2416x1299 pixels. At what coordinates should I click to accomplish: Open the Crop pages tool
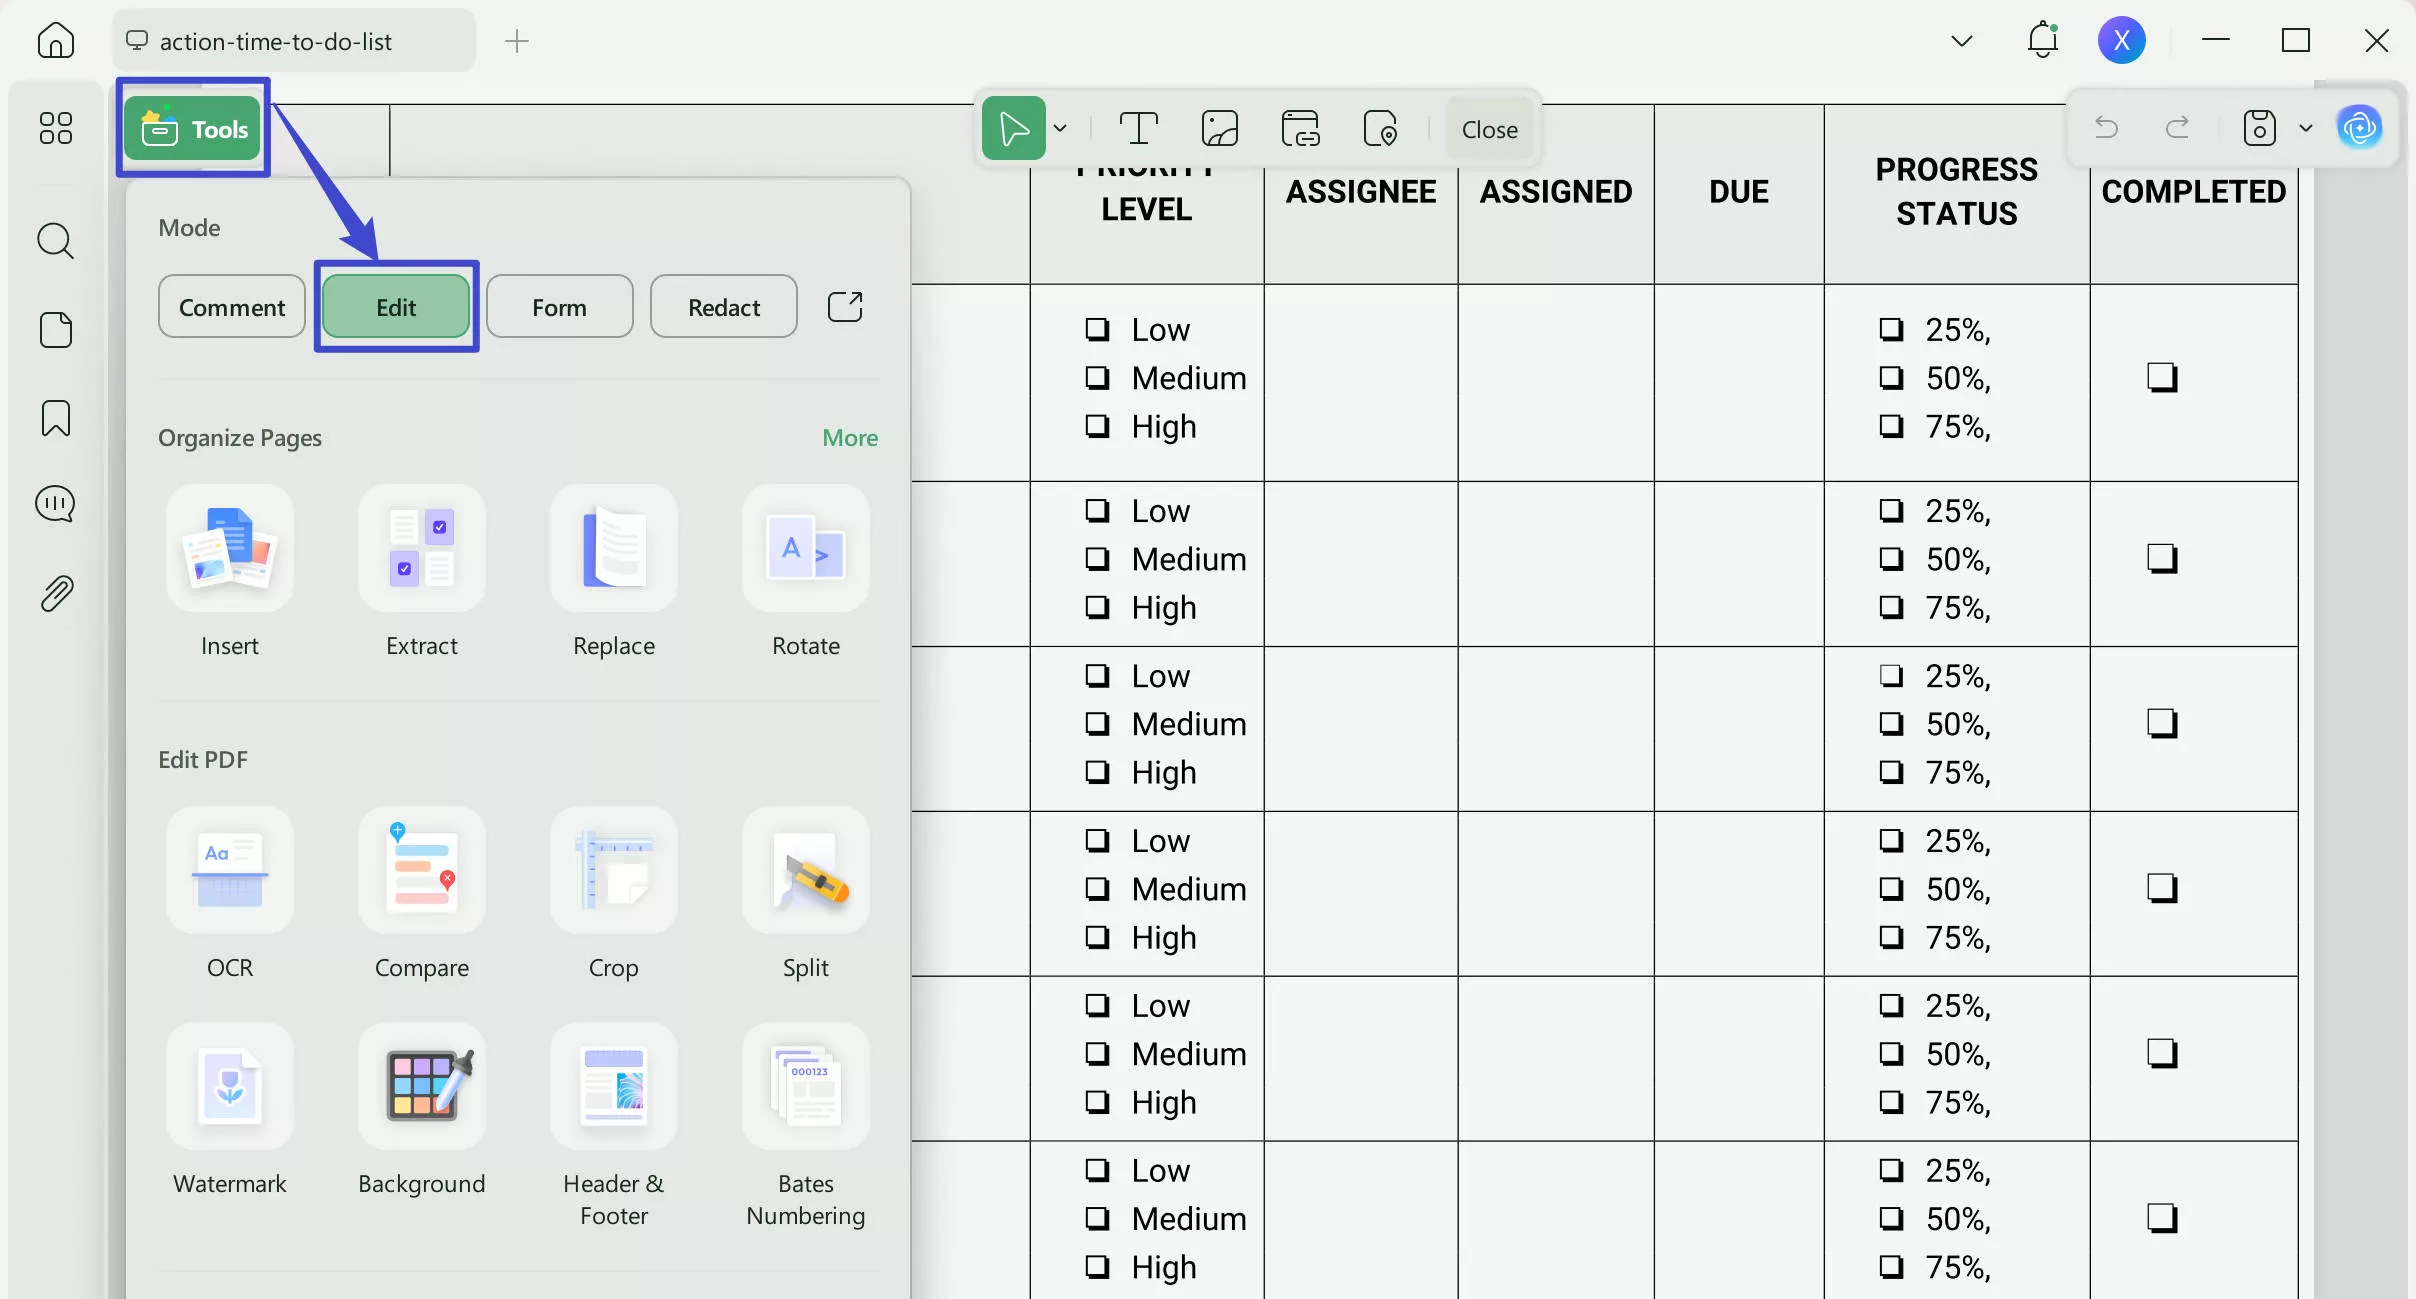[613, 871]
